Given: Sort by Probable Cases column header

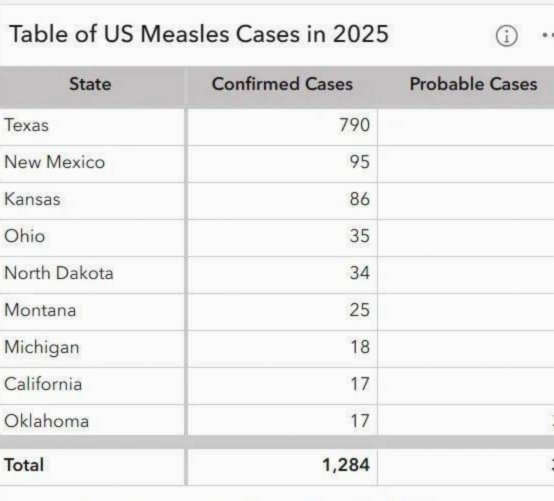Looking at the screenshot, I should tap(473, 84).
